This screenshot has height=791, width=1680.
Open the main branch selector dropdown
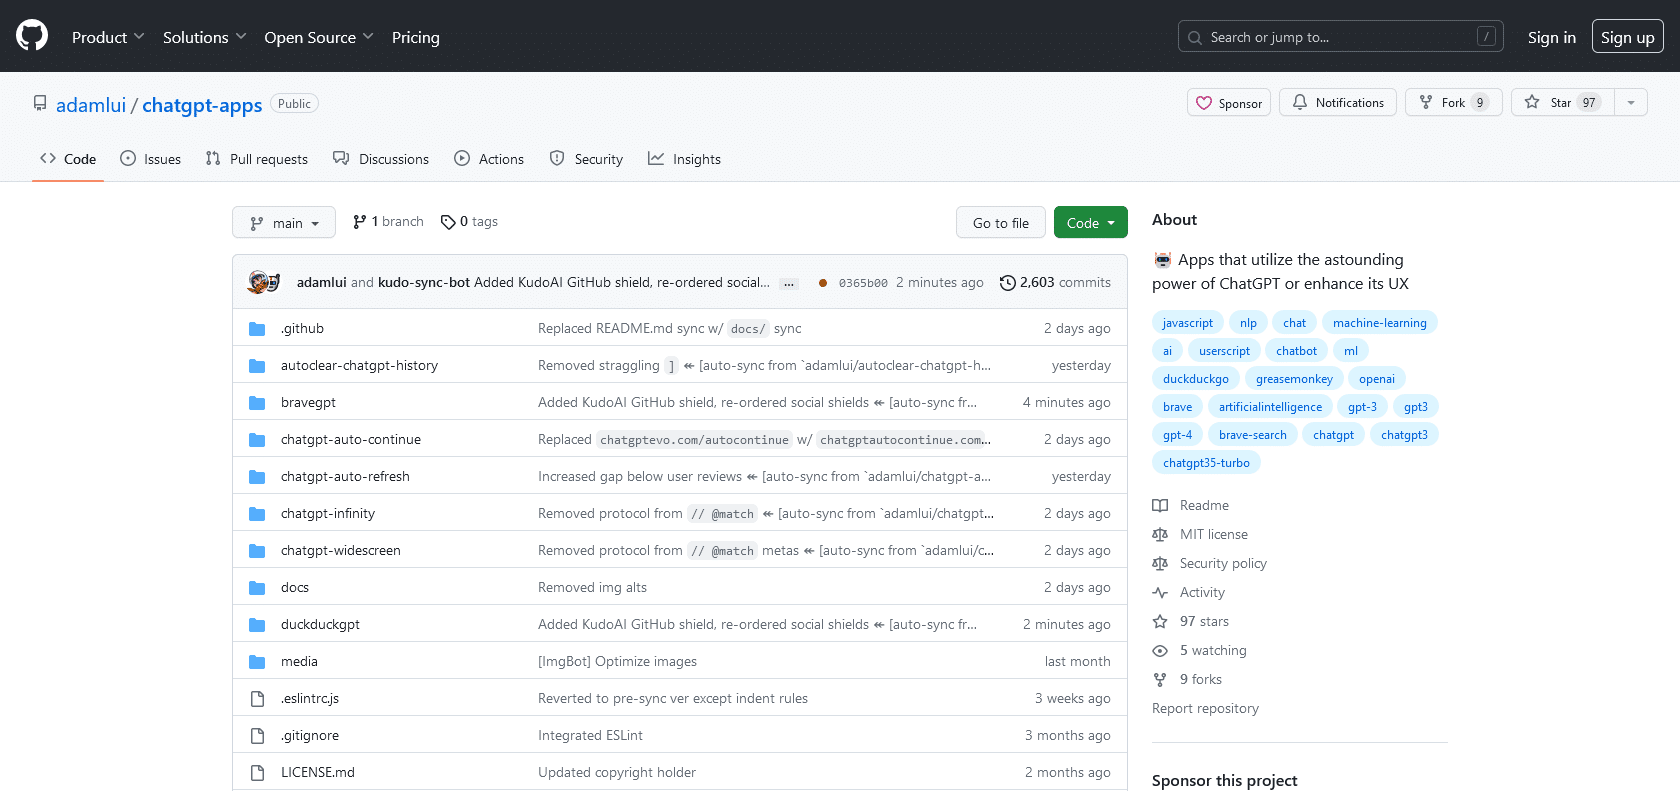pos(284,222)
